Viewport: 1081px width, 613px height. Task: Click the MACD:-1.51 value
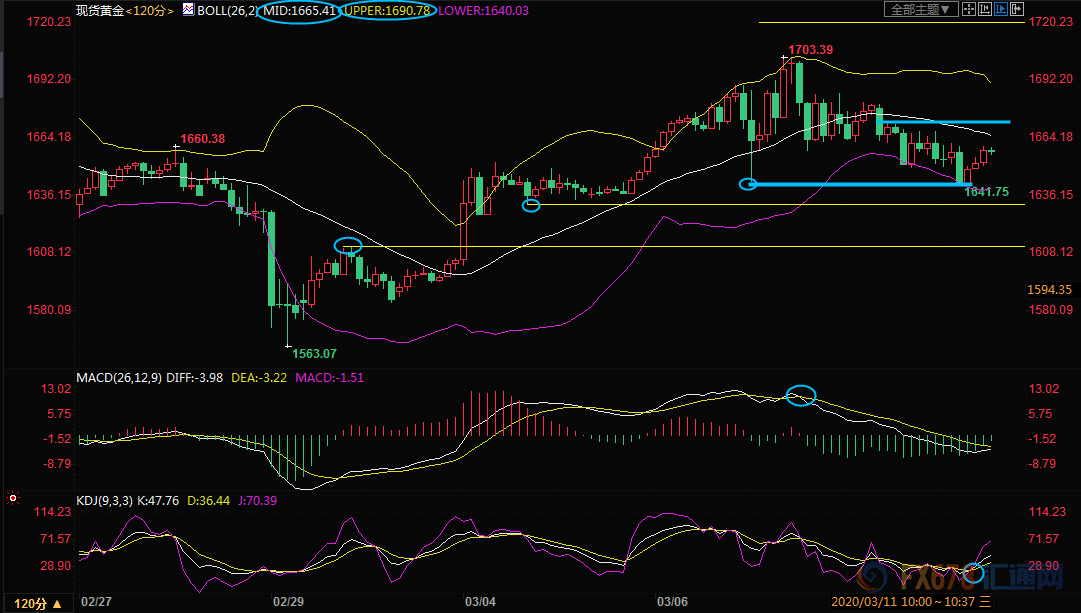[329, 378]
